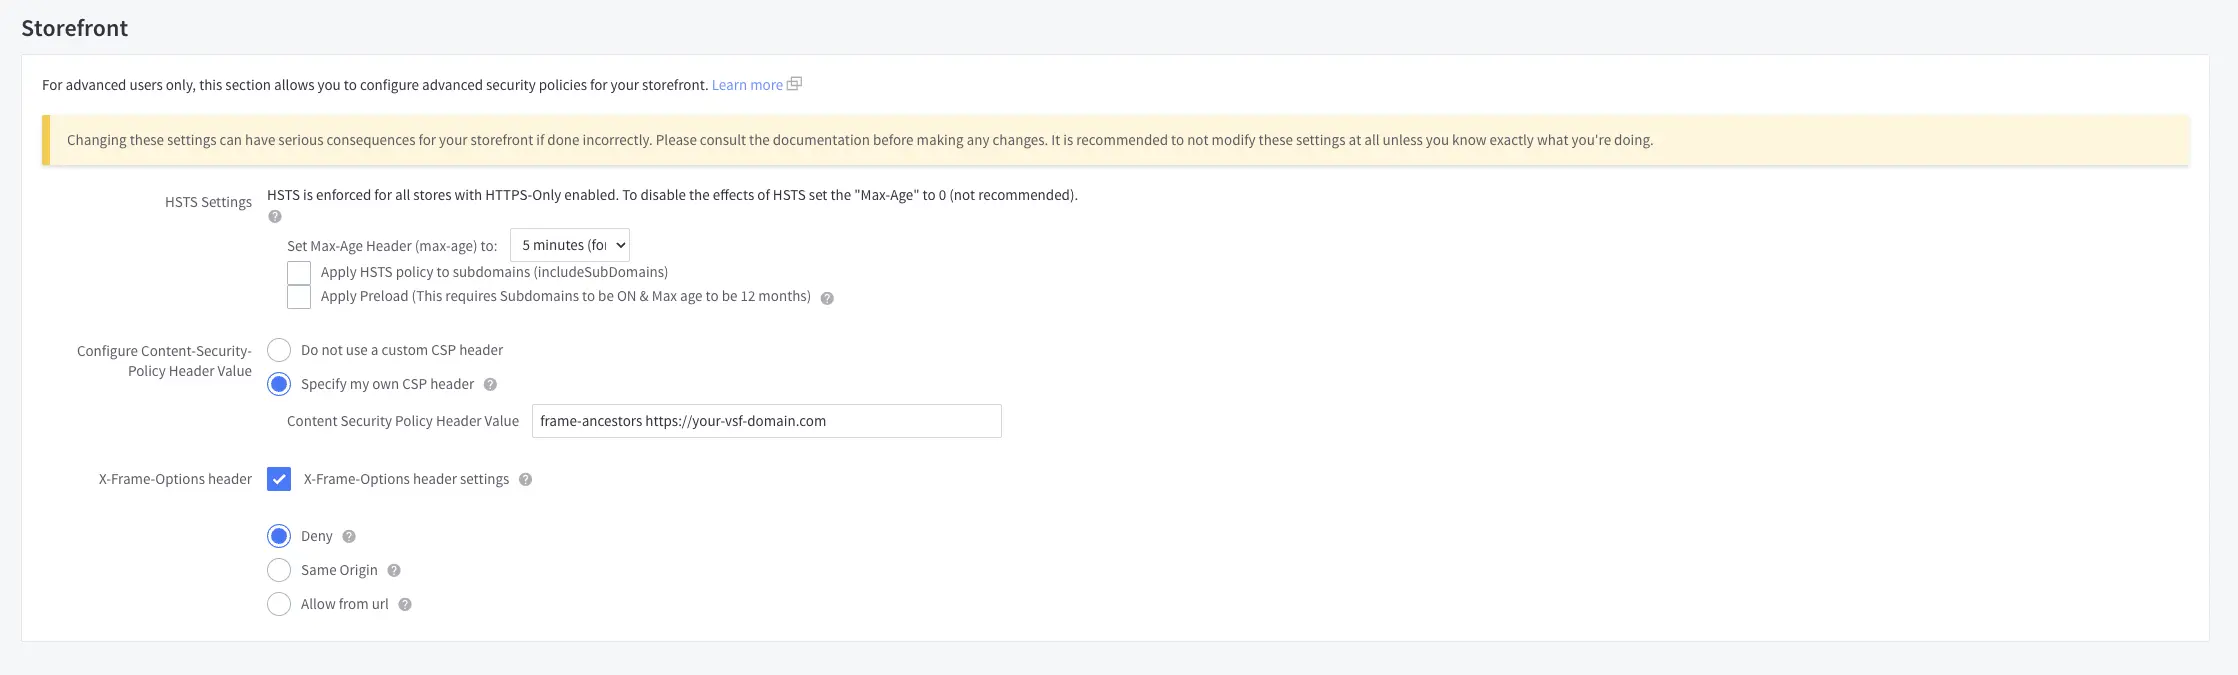The height and width of the screenshot is (675, 2238).
Task: Select the Same Origin radio option
Action: (x=279, y=570)
